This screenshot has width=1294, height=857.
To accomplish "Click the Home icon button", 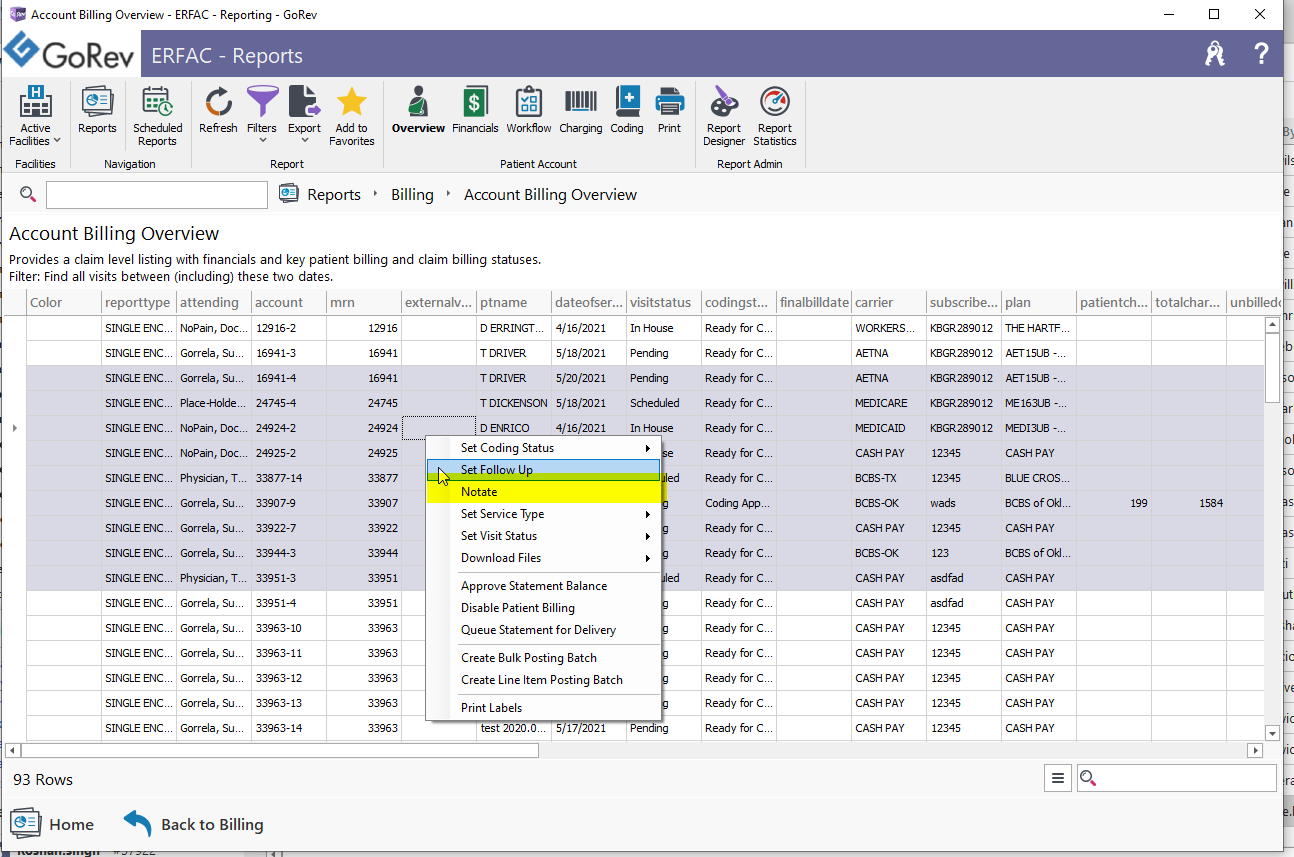I will click(x=52, y=824).
